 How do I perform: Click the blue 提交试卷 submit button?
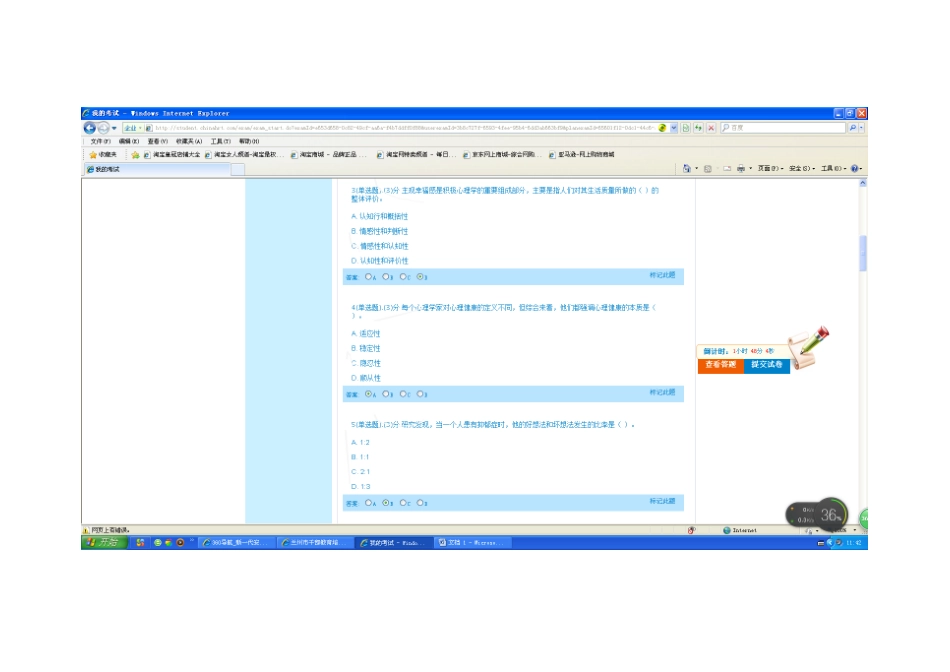[767, 365]
